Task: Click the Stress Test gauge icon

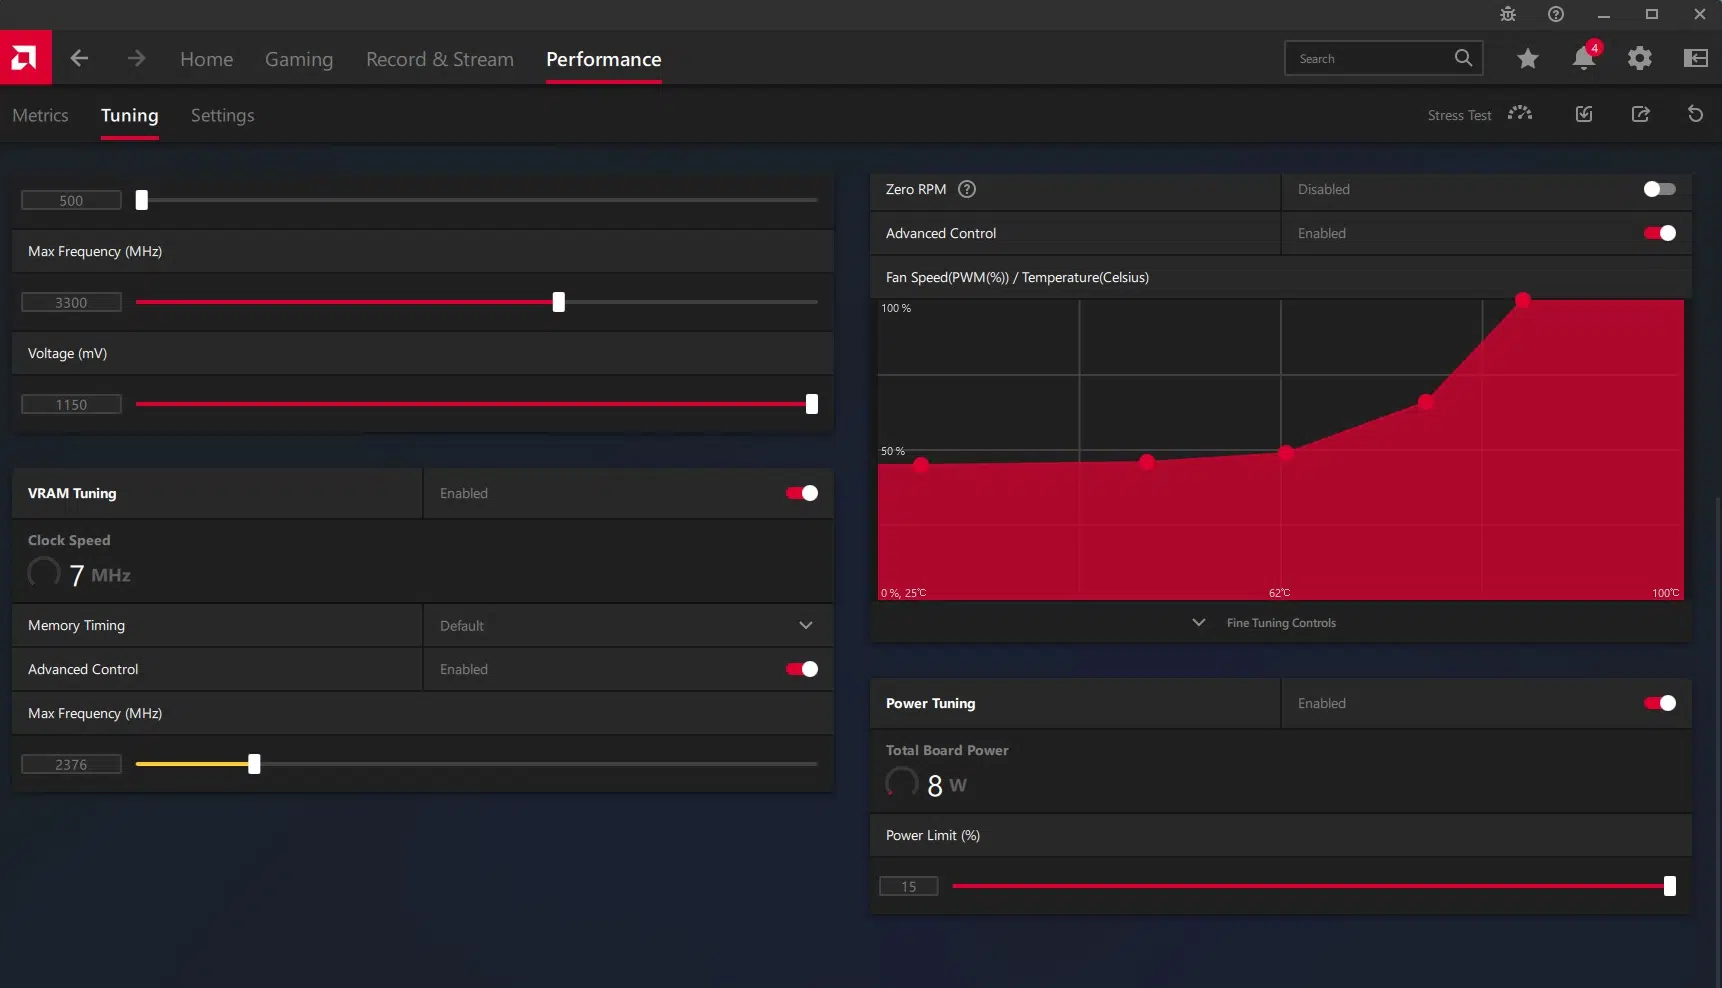Action: pos(1520,114)
